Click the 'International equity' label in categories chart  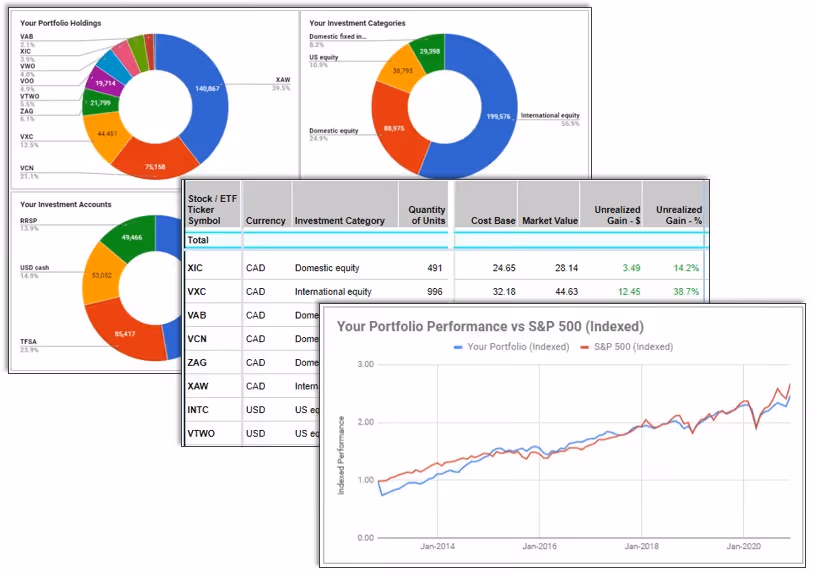(x=550, y=116)
